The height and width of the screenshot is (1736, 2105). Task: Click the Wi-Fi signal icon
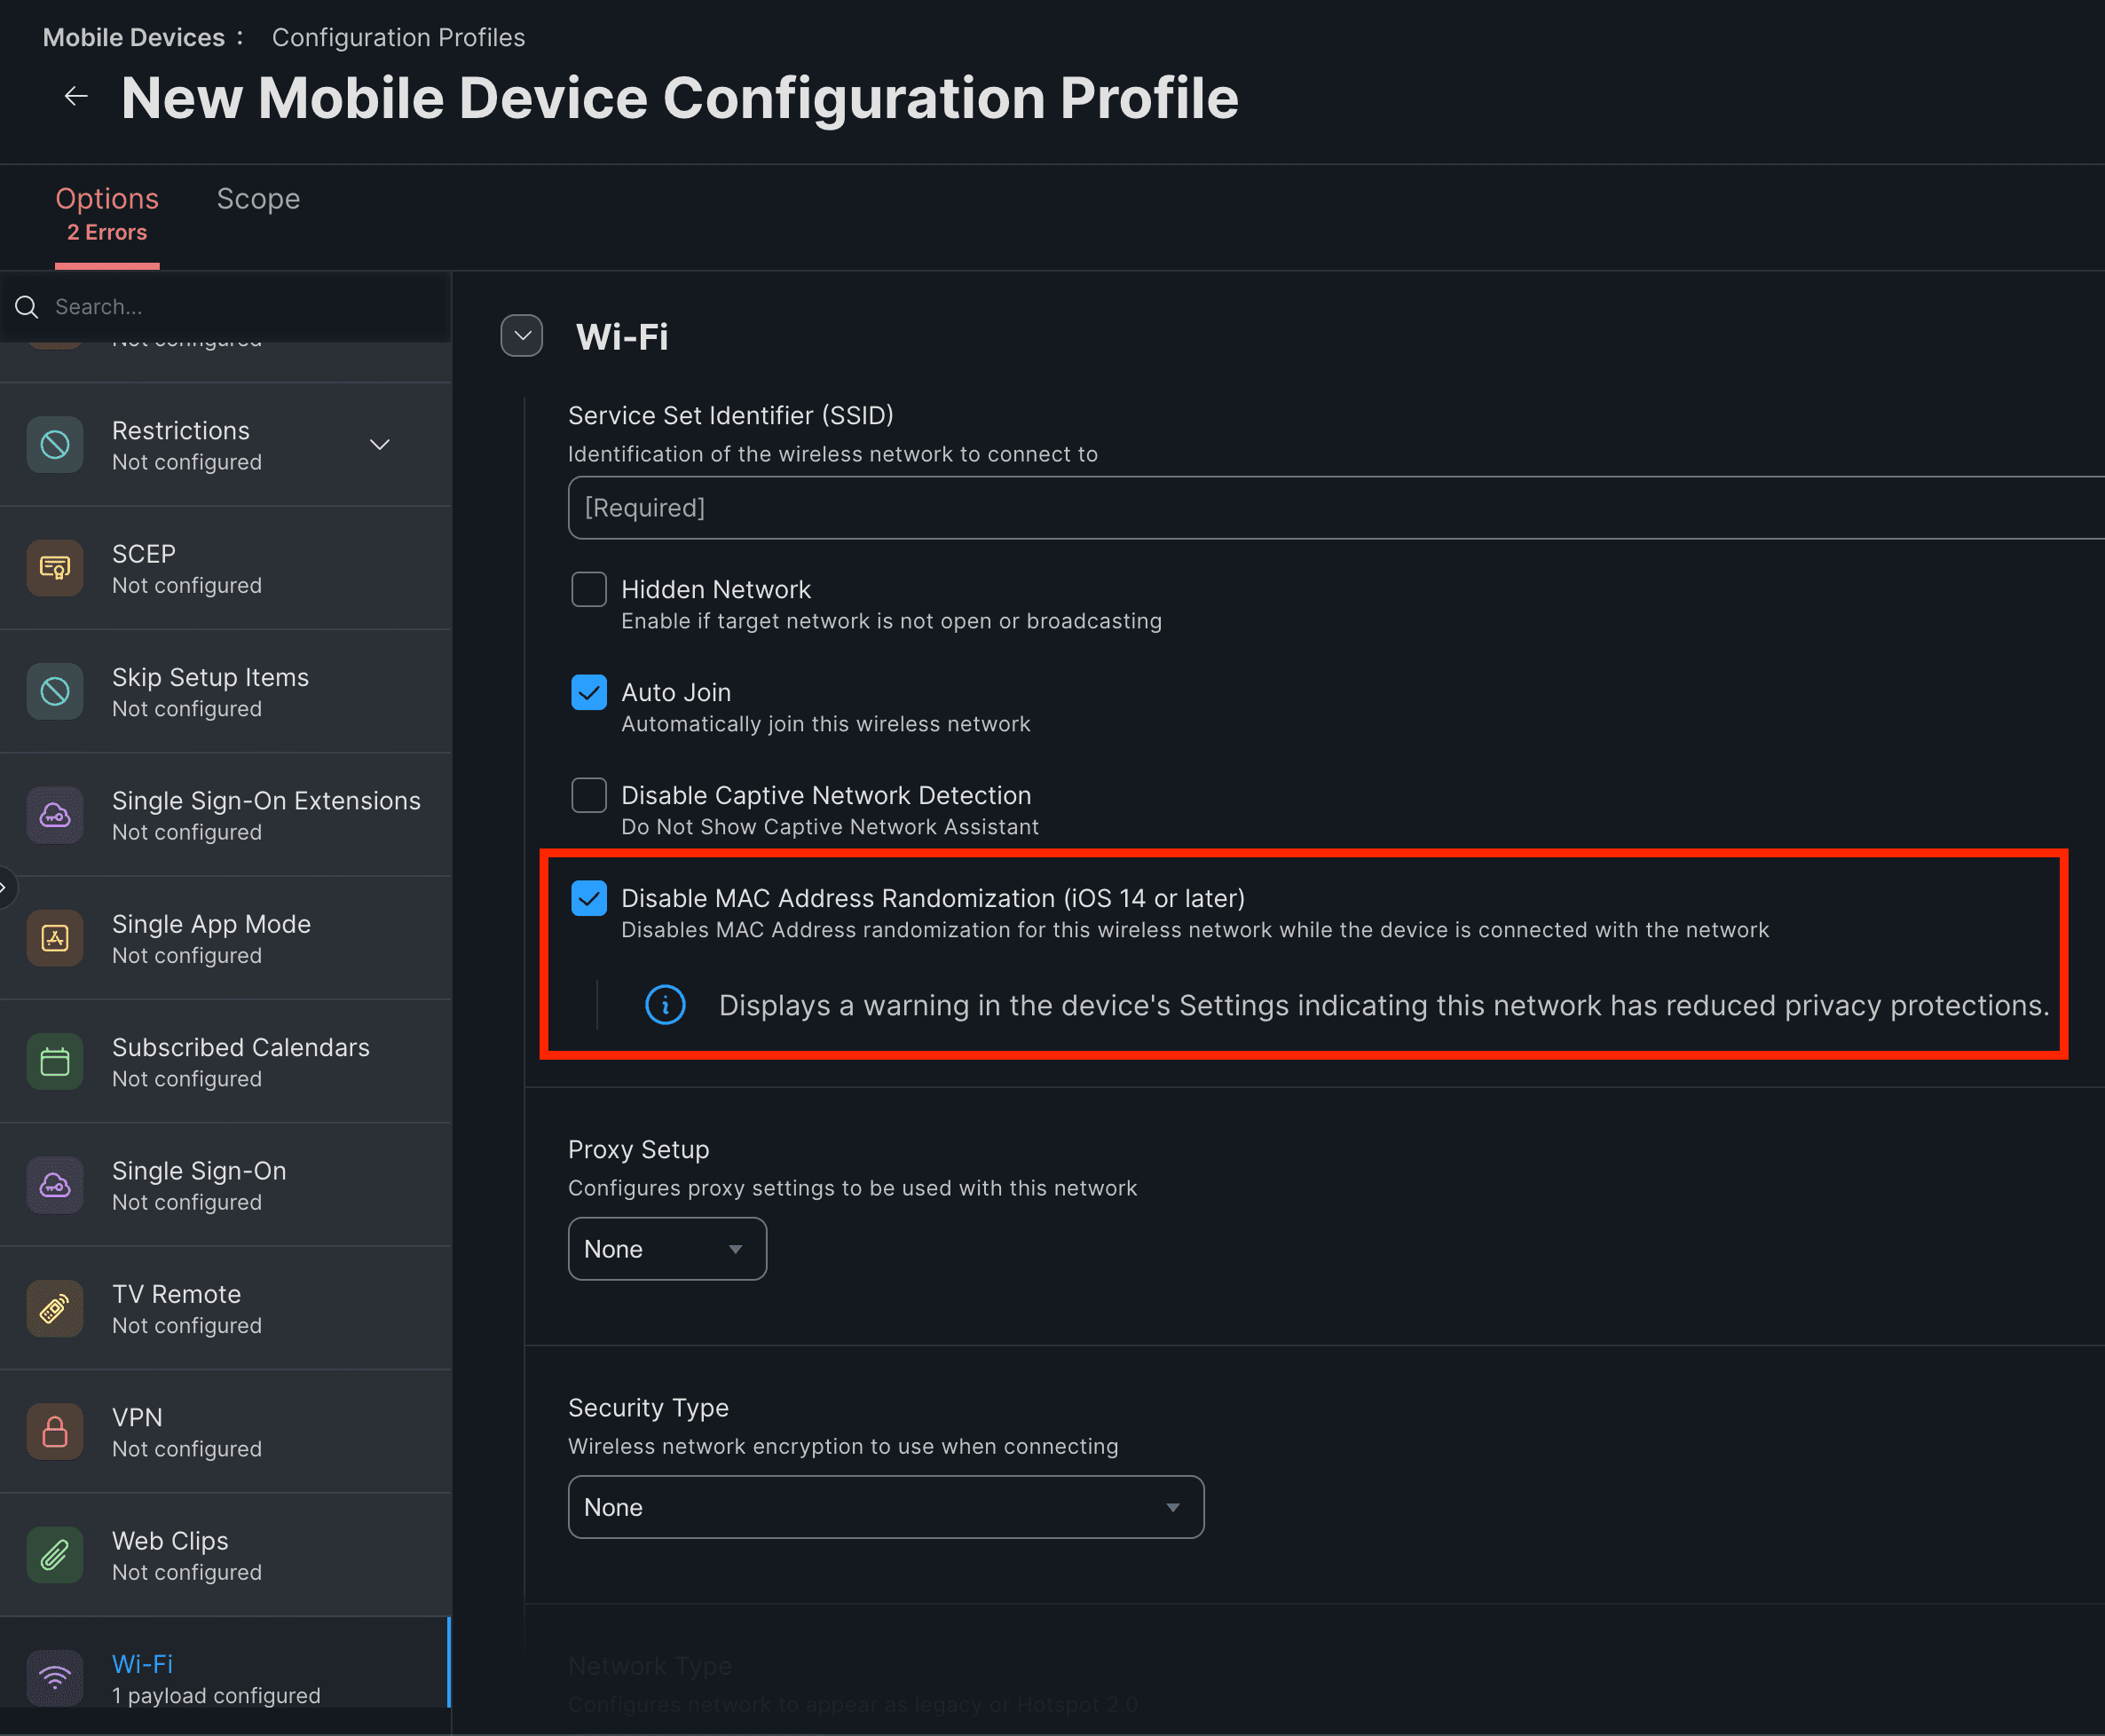coord(55,1677)
